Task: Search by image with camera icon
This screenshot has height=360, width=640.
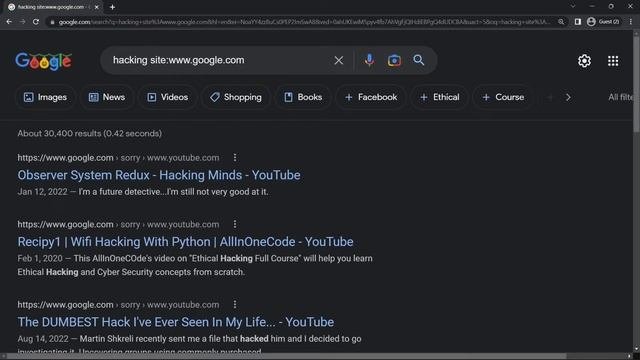Action: (394, 60)
